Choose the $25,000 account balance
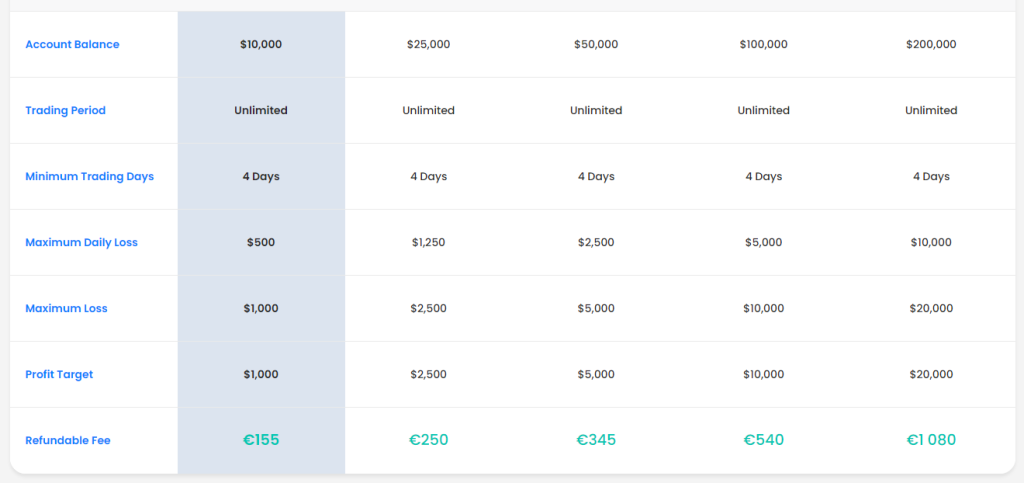Viewport: 1024px width, 483px height. (x=428, y=44)
